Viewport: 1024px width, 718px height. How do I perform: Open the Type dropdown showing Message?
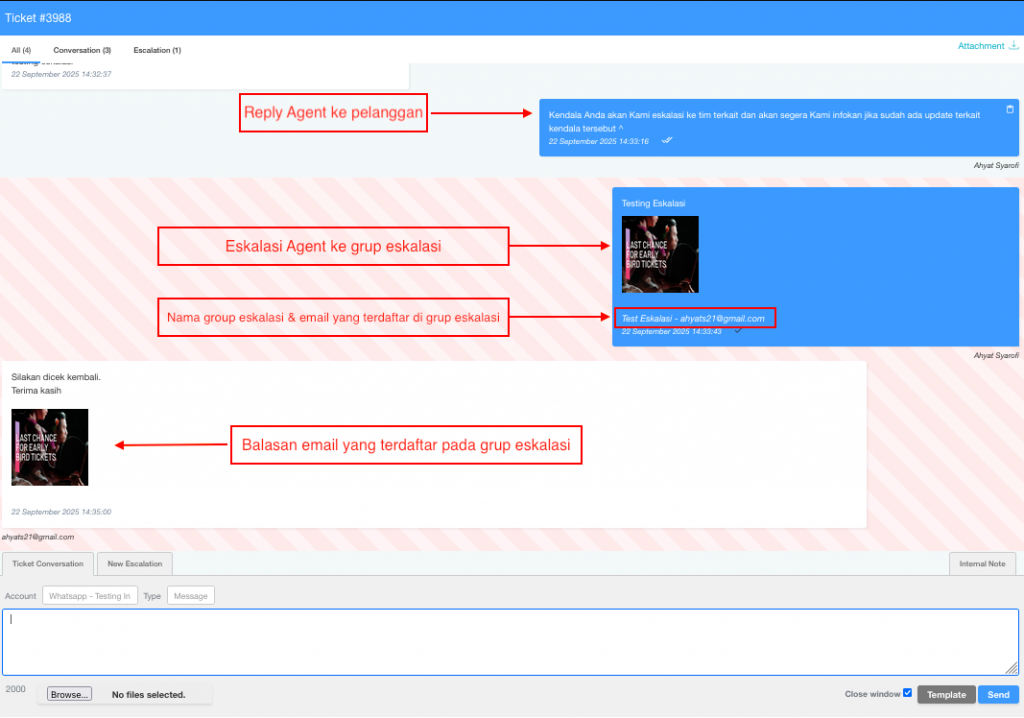click(190, 596)
